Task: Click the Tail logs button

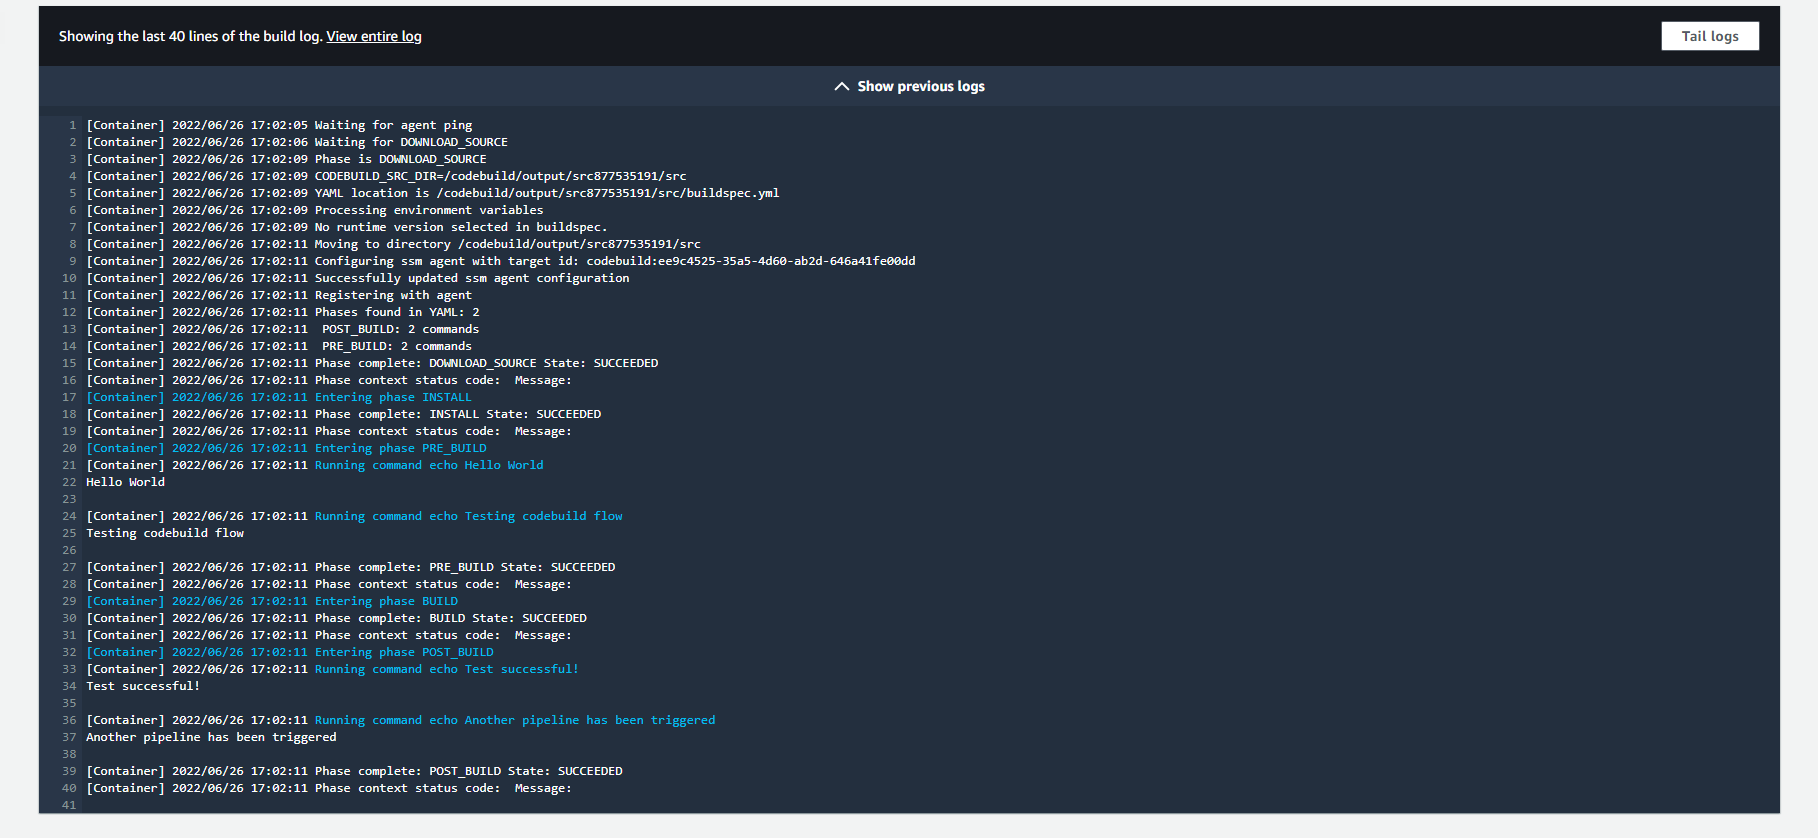Action: click(x=1709, y=36)
